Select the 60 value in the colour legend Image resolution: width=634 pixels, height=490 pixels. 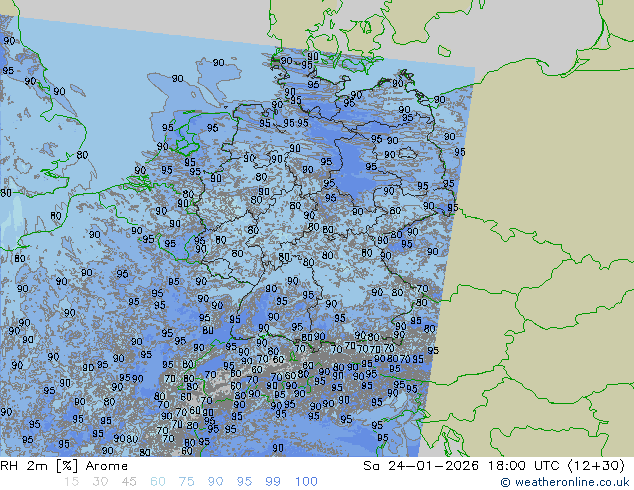(158, 482)
